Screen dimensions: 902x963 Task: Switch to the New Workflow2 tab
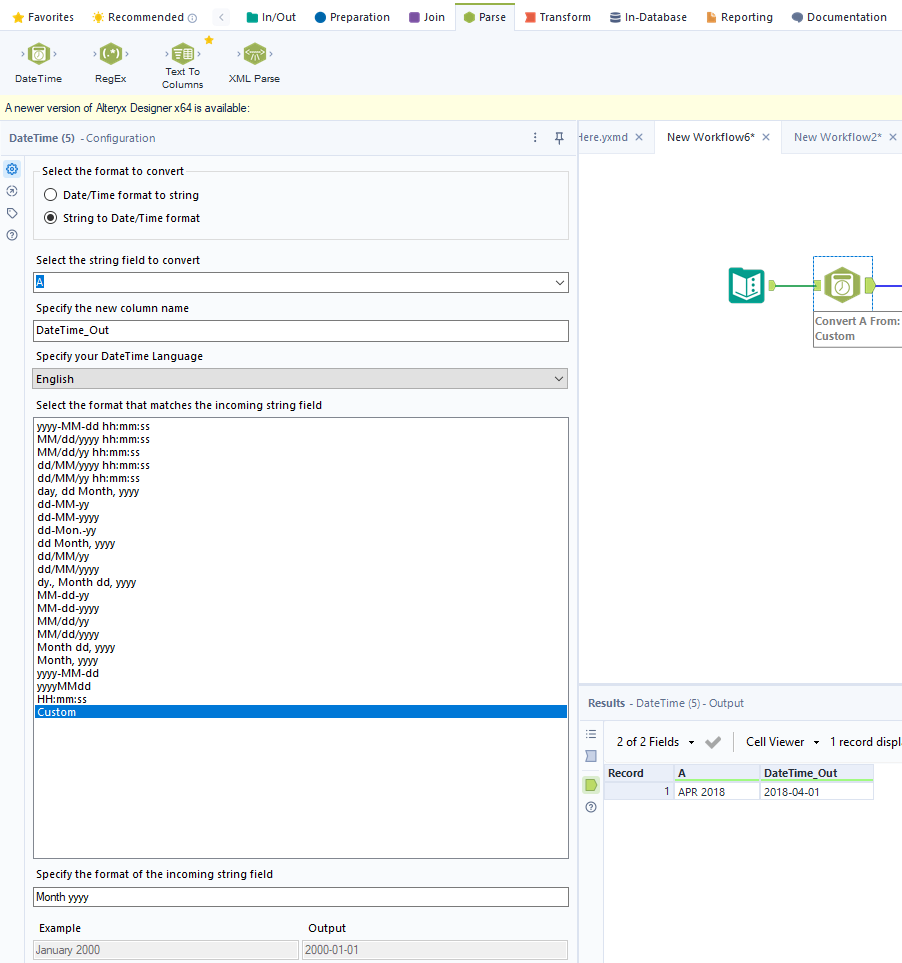pos(840,137)
